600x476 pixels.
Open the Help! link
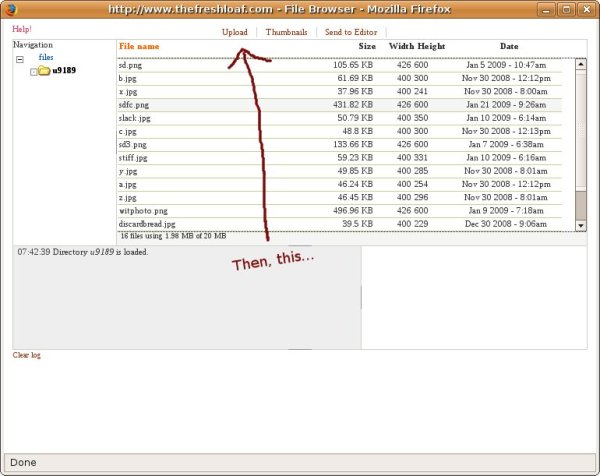22,29
